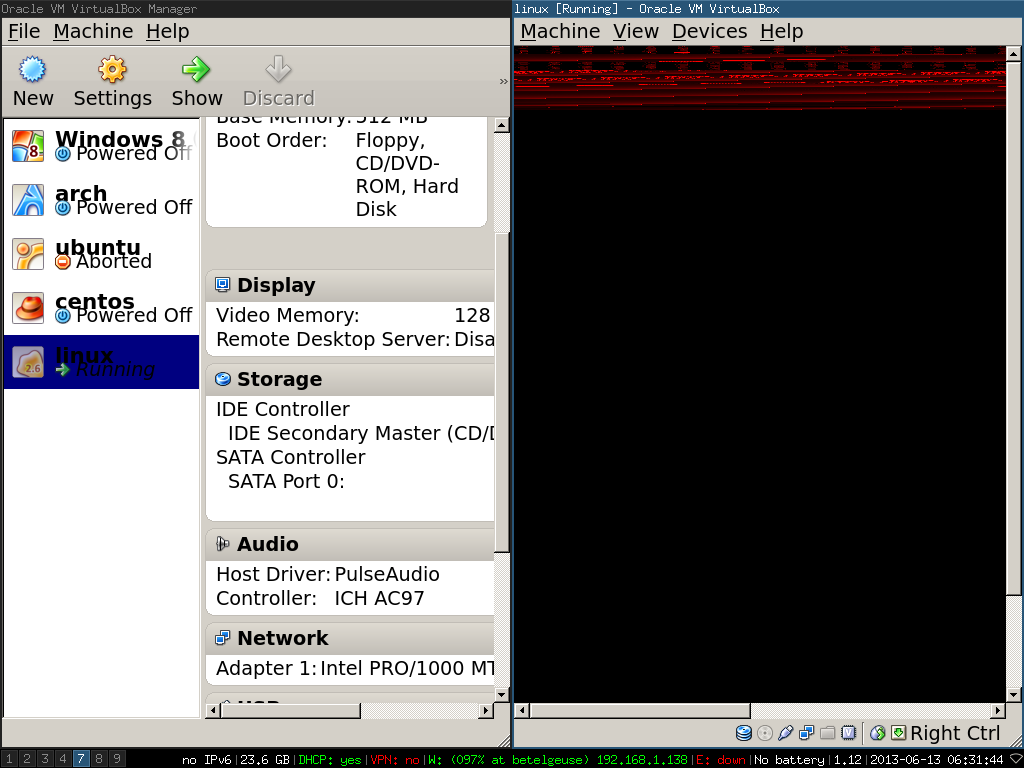Click the Audio section speaker icon
The image size is (1024, 768).
223,543
